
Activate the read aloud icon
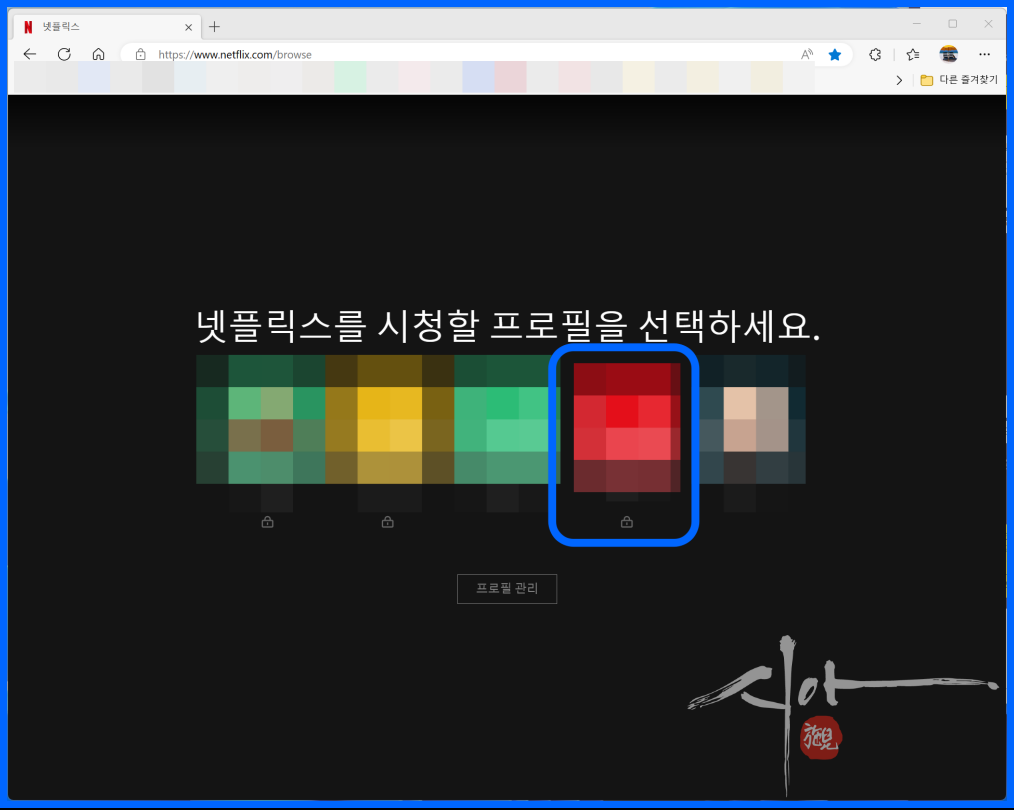806,54
